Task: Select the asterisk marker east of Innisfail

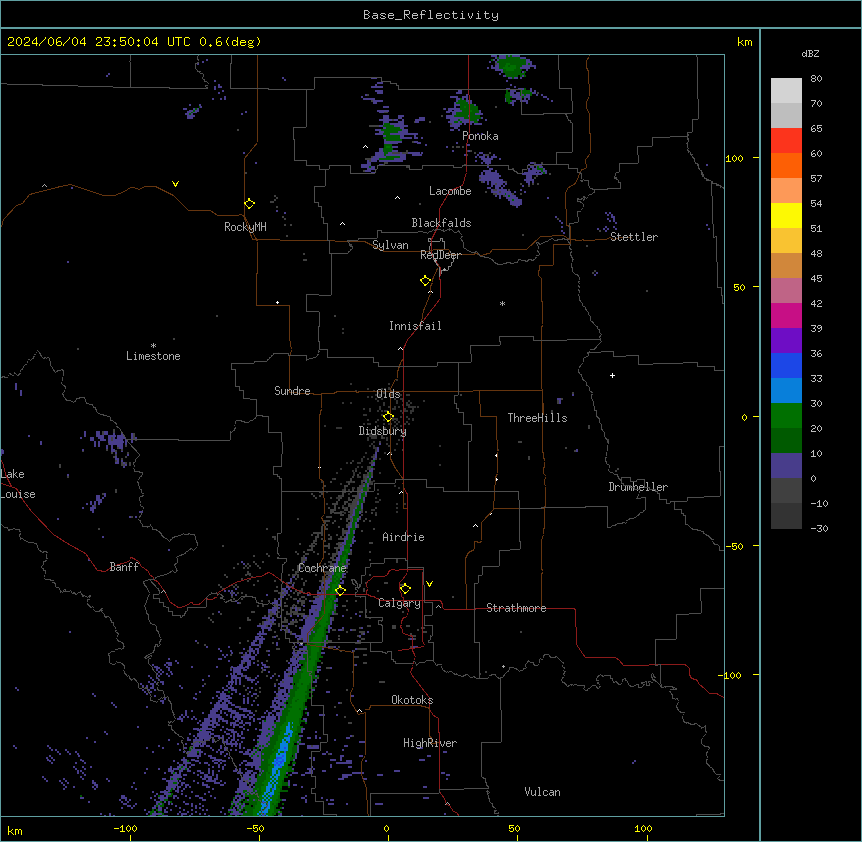Action: [x=502, y=303]
